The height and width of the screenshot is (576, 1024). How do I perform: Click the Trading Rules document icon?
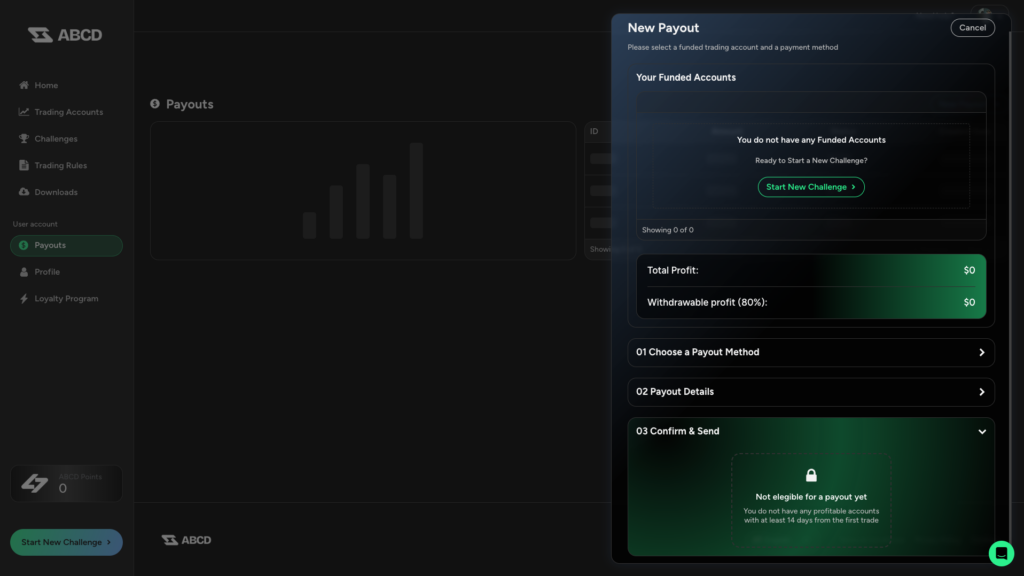pyautogui.click(x=24, y=166)
